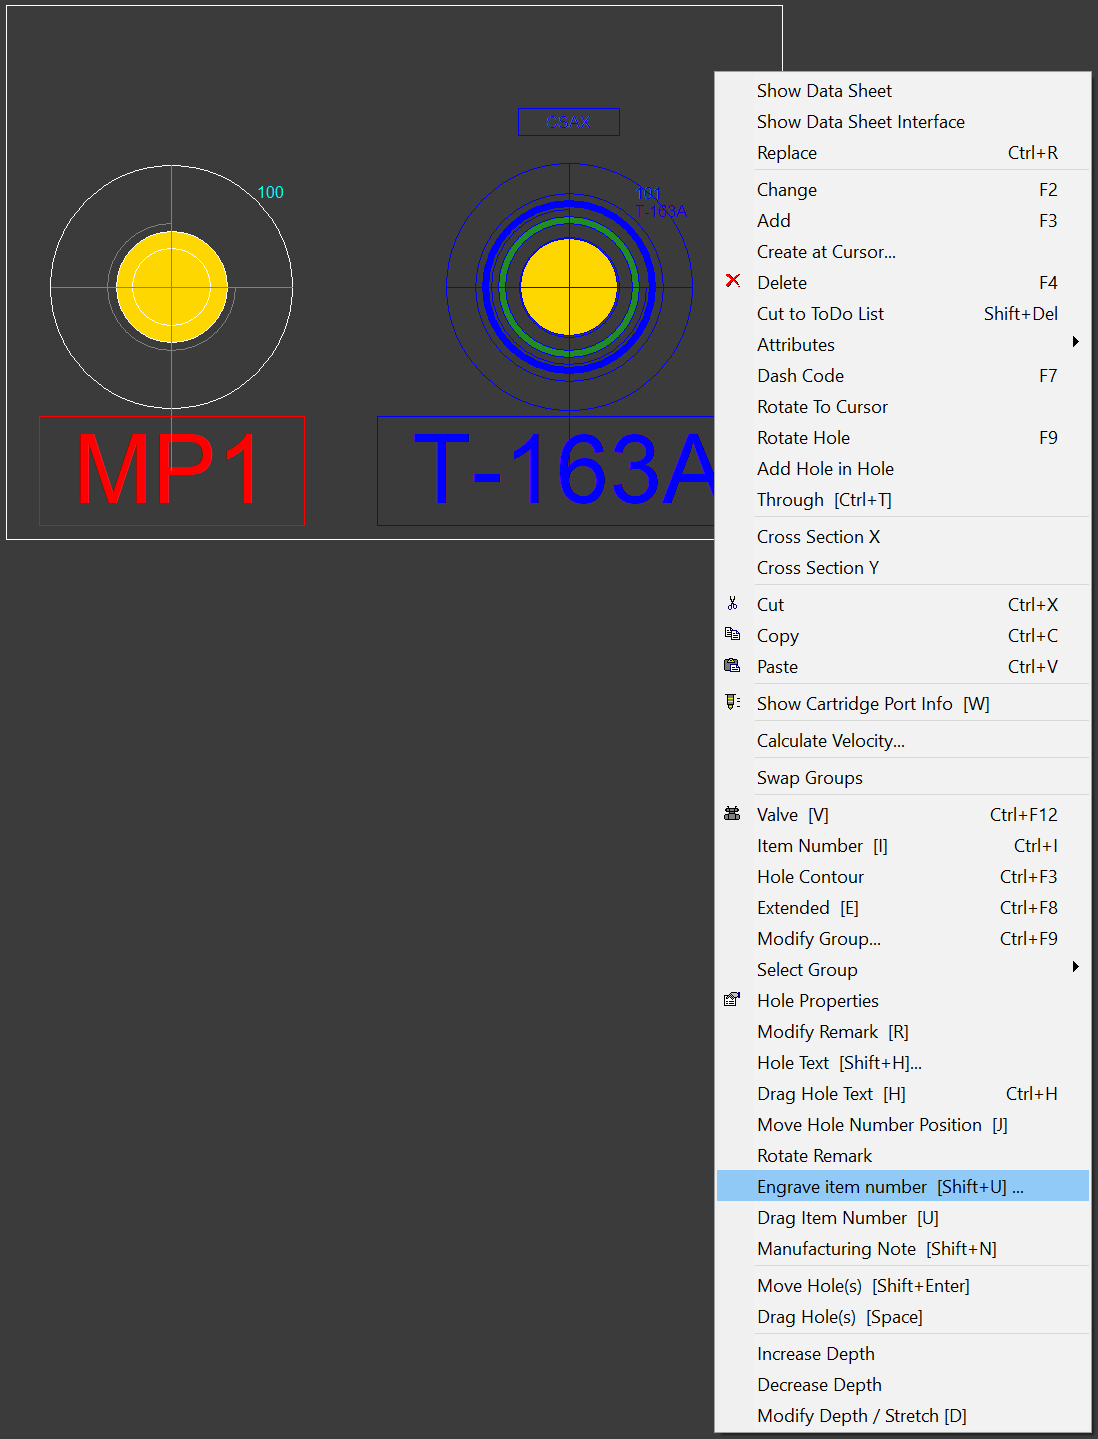The height and width of the screenshot is (1439, 1098).
Task: Choose Move Hole Number Position [J]
Action: pos(903,1125)
